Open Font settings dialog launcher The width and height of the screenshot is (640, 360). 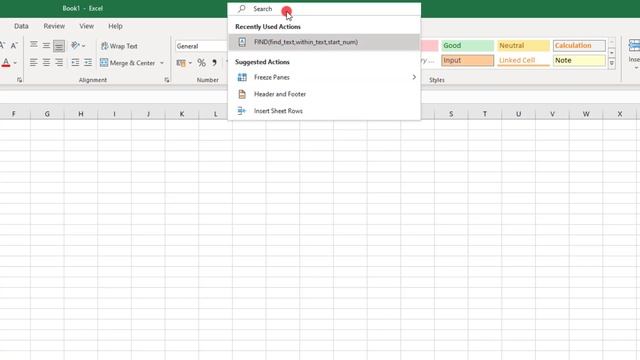pyautogui.click(x=19, y=80)
